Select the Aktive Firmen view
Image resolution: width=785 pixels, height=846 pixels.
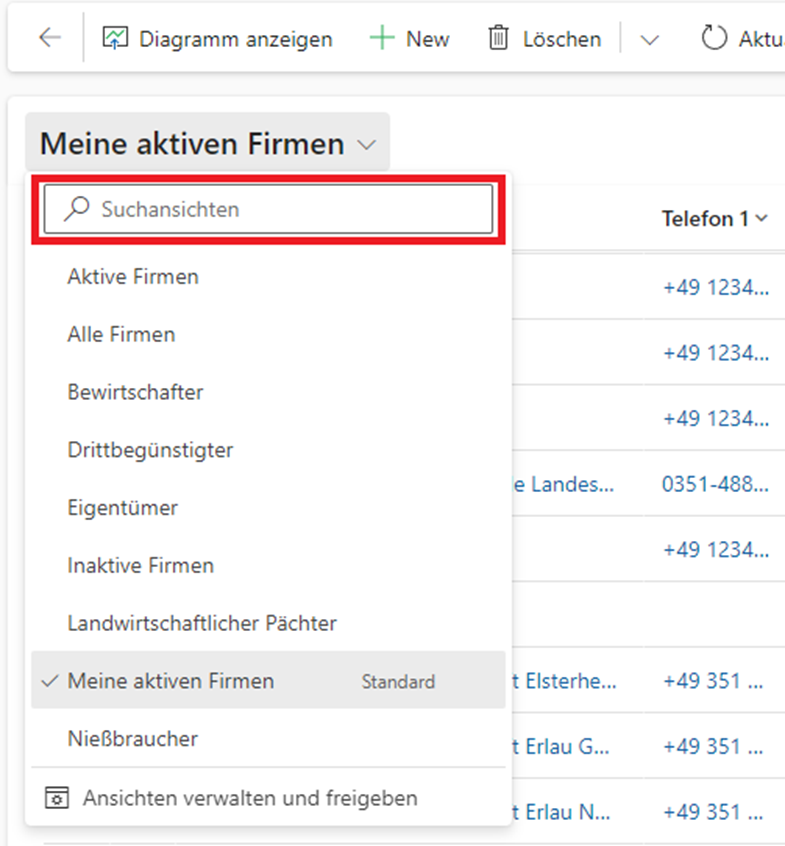click(x=133, y=277)
